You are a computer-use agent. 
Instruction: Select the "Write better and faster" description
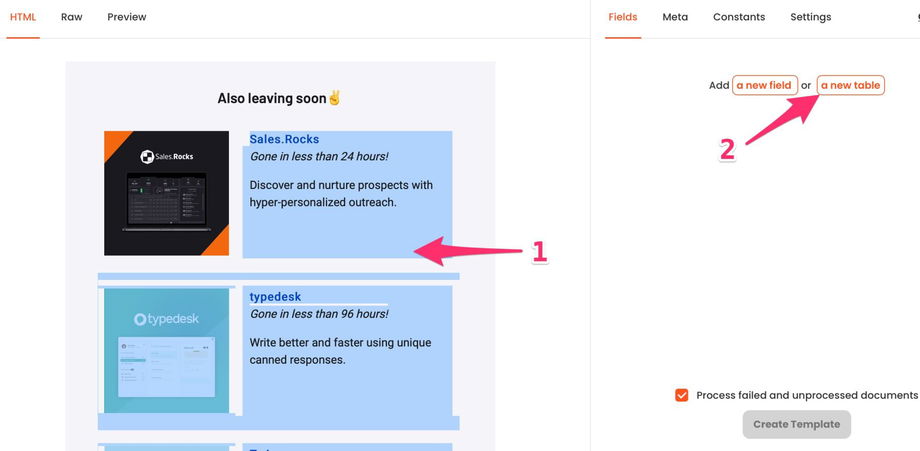click(340, 351)
